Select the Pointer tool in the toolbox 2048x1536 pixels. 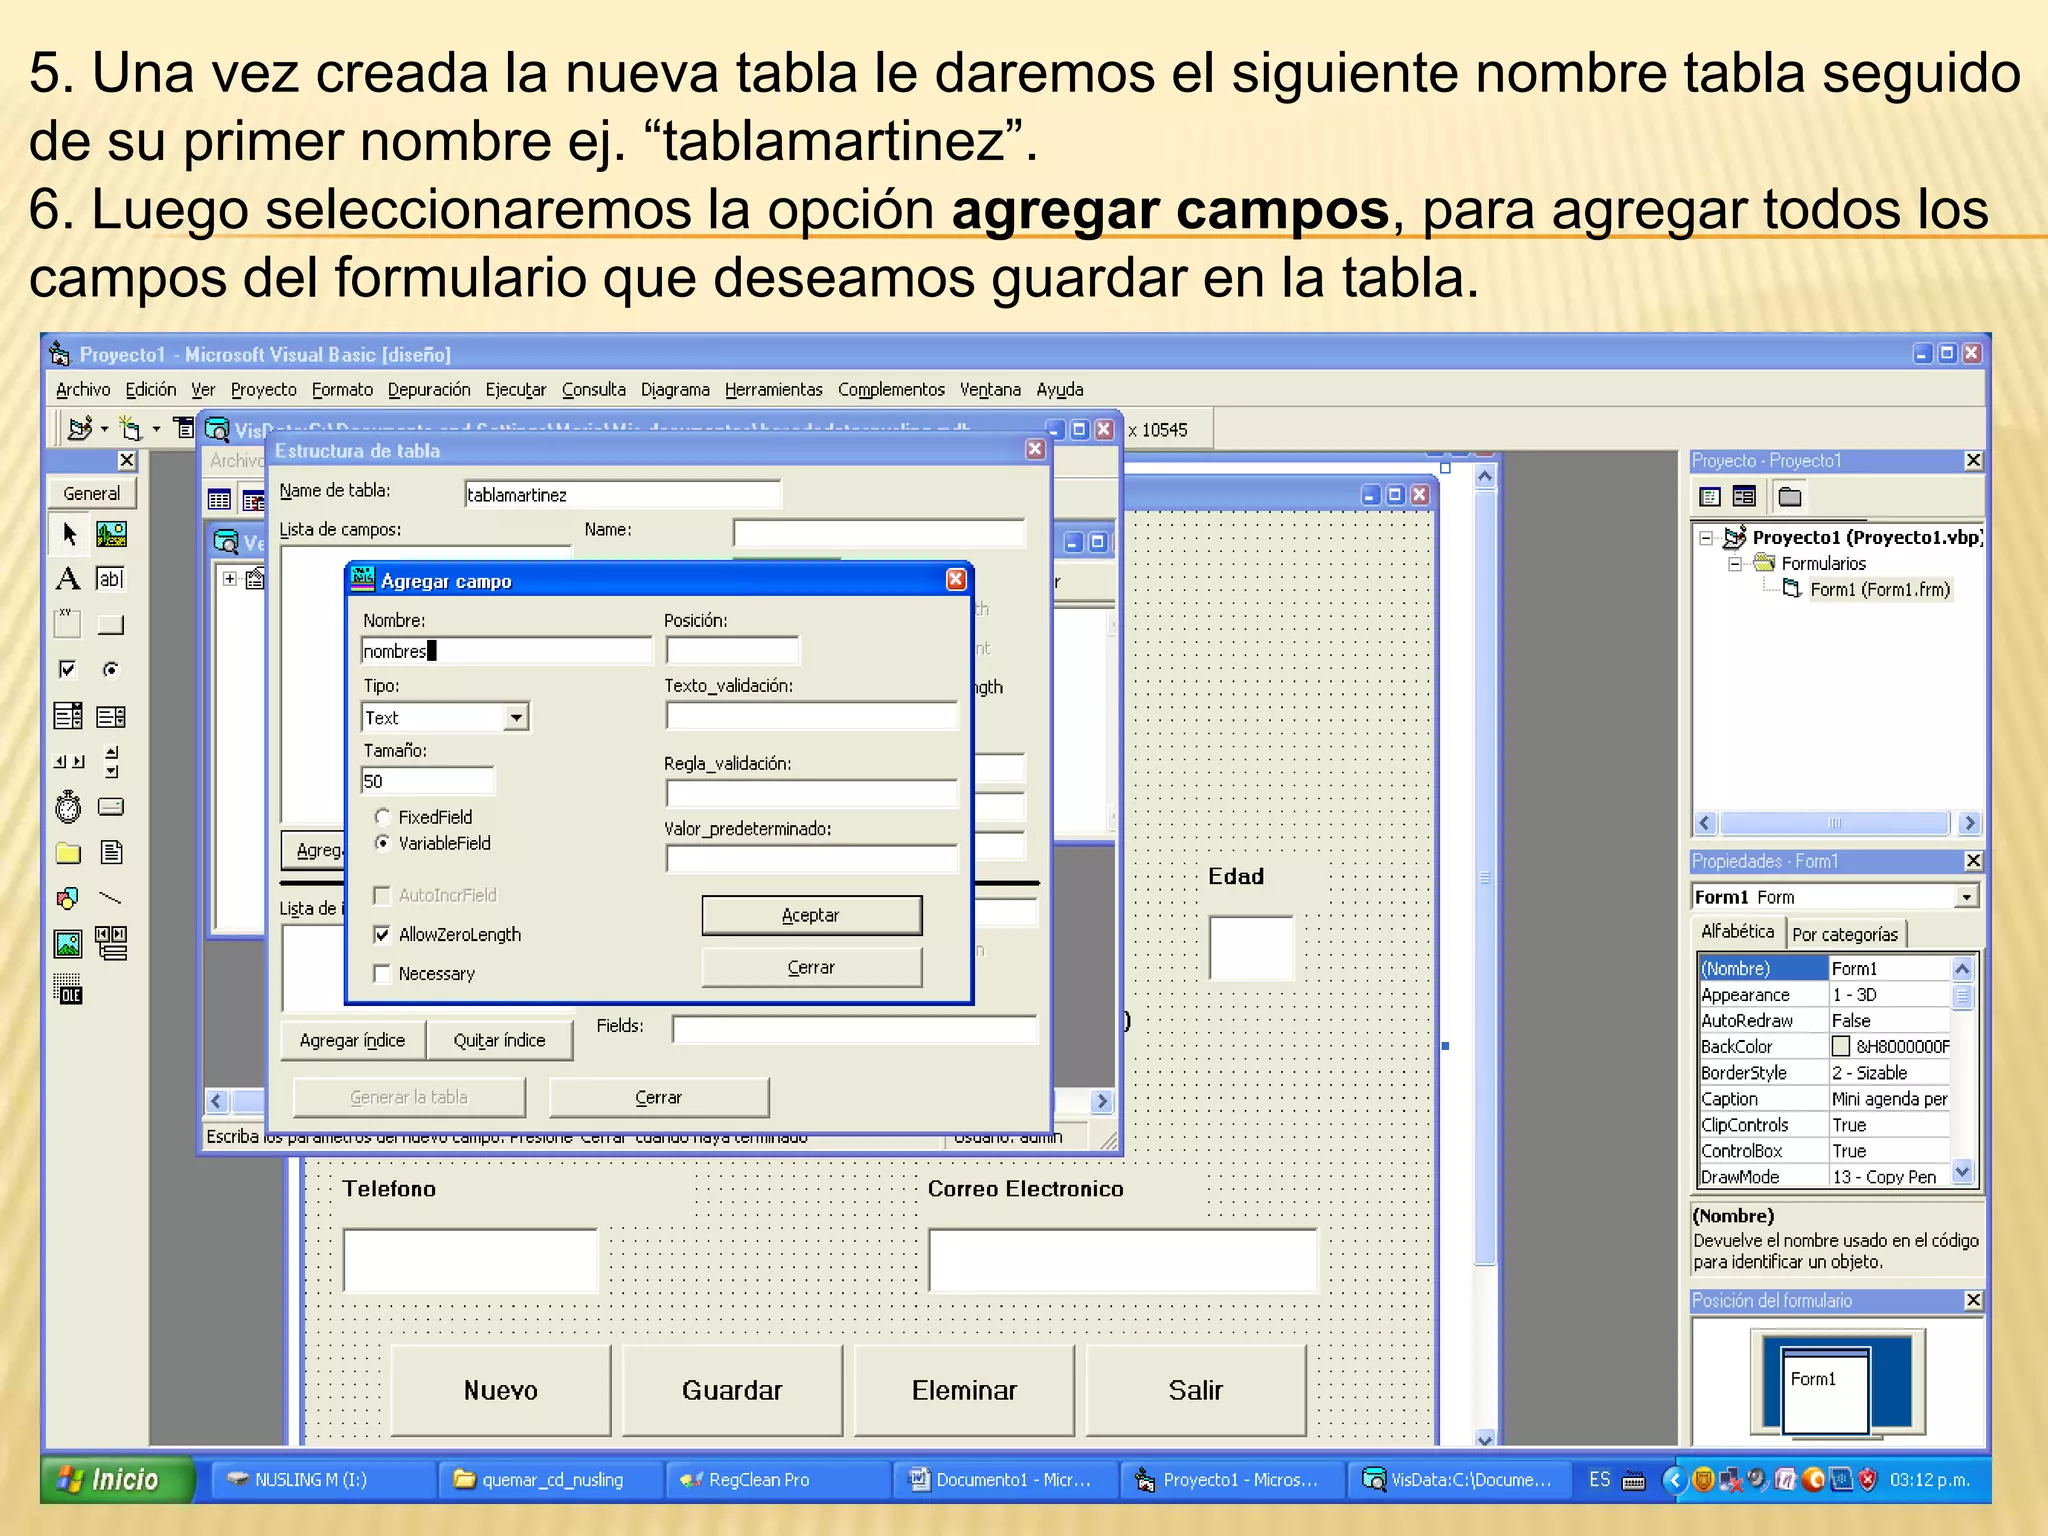(68, 534)
